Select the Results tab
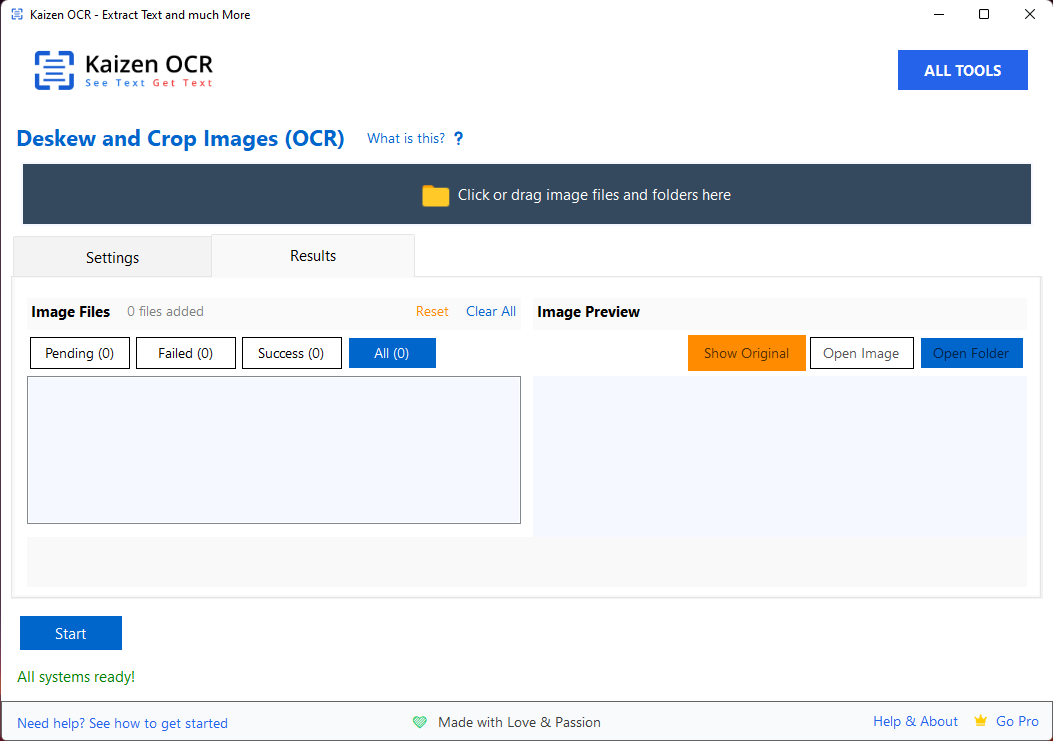Viewport: 1053px width, 741px height. [313, 256]
